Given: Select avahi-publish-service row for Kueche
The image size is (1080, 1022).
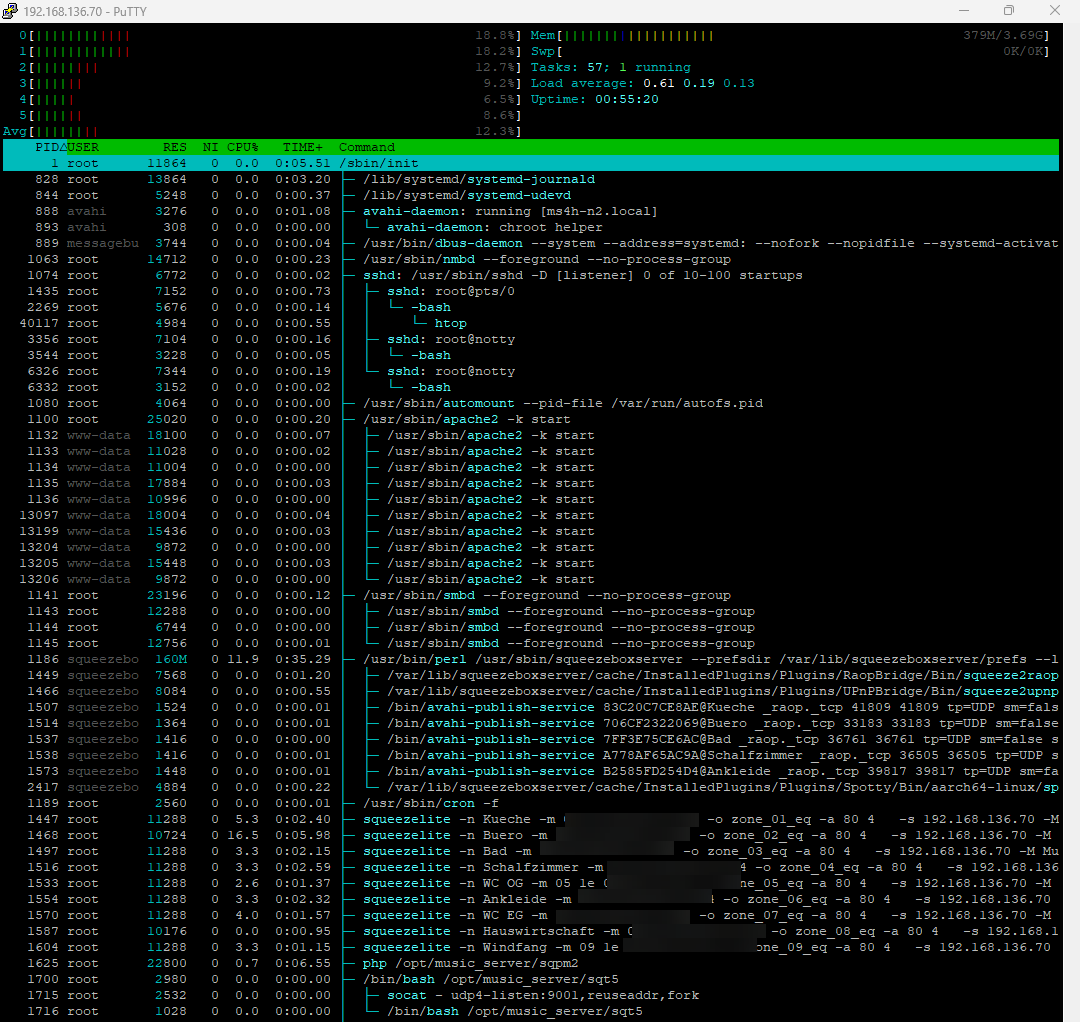Looking at the screenshot, I should pyautogui.click(x=530, y=707).
